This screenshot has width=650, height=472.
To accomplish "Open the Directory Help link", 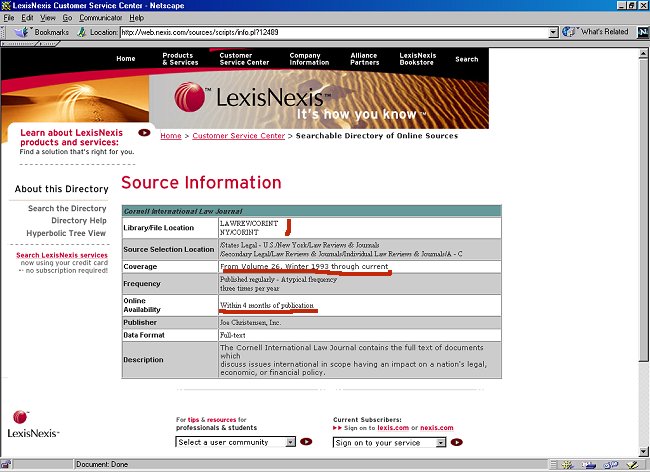I will [78, 221].
